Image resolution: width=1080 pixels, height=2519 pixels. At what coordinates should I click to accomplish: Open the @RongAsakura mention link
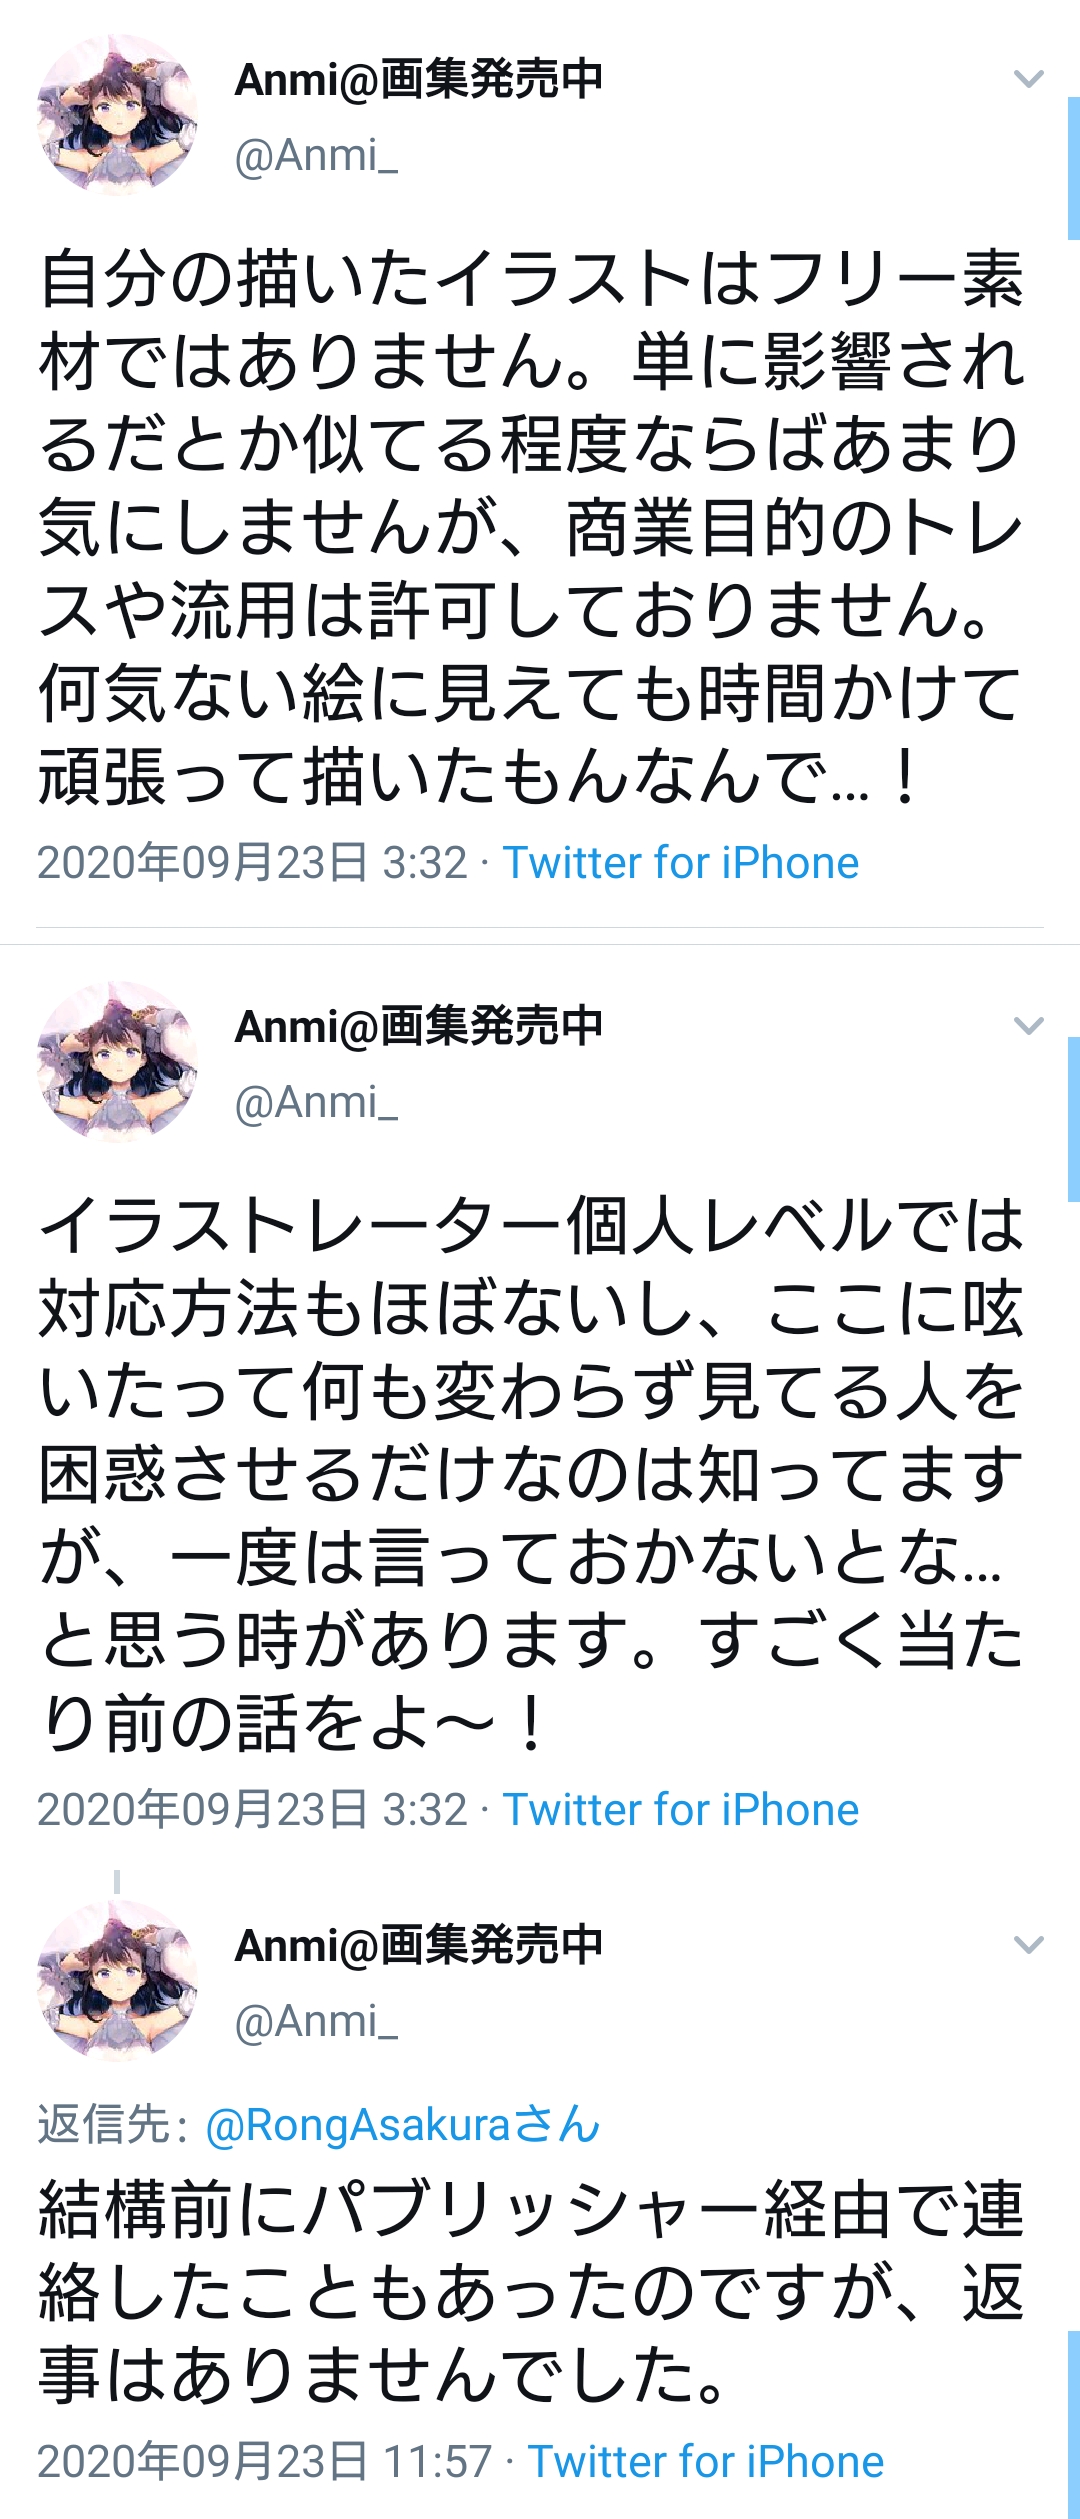click(x=402, y=2126)
